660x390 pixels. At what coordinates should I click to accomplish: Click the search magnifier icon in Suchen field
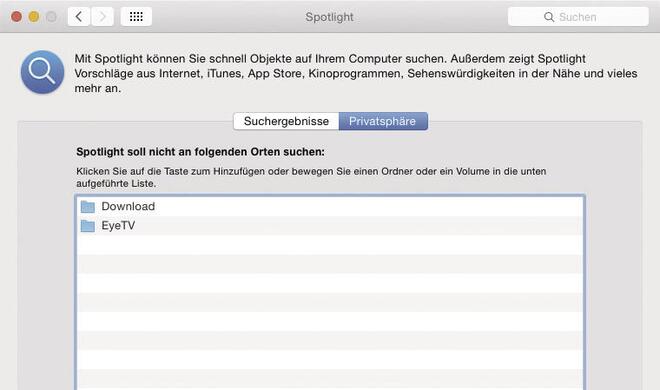(x=549, y=17)
